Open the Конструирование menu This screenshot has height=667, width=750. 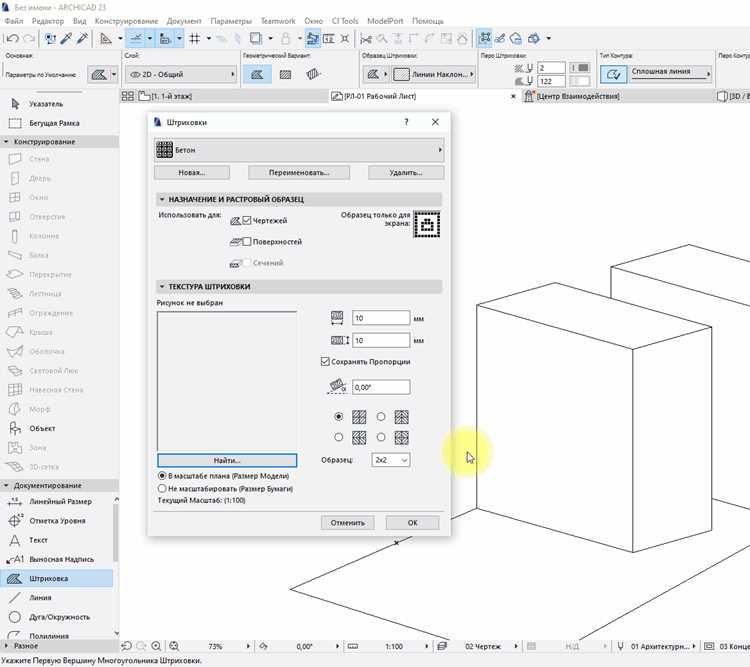point(126,21)
